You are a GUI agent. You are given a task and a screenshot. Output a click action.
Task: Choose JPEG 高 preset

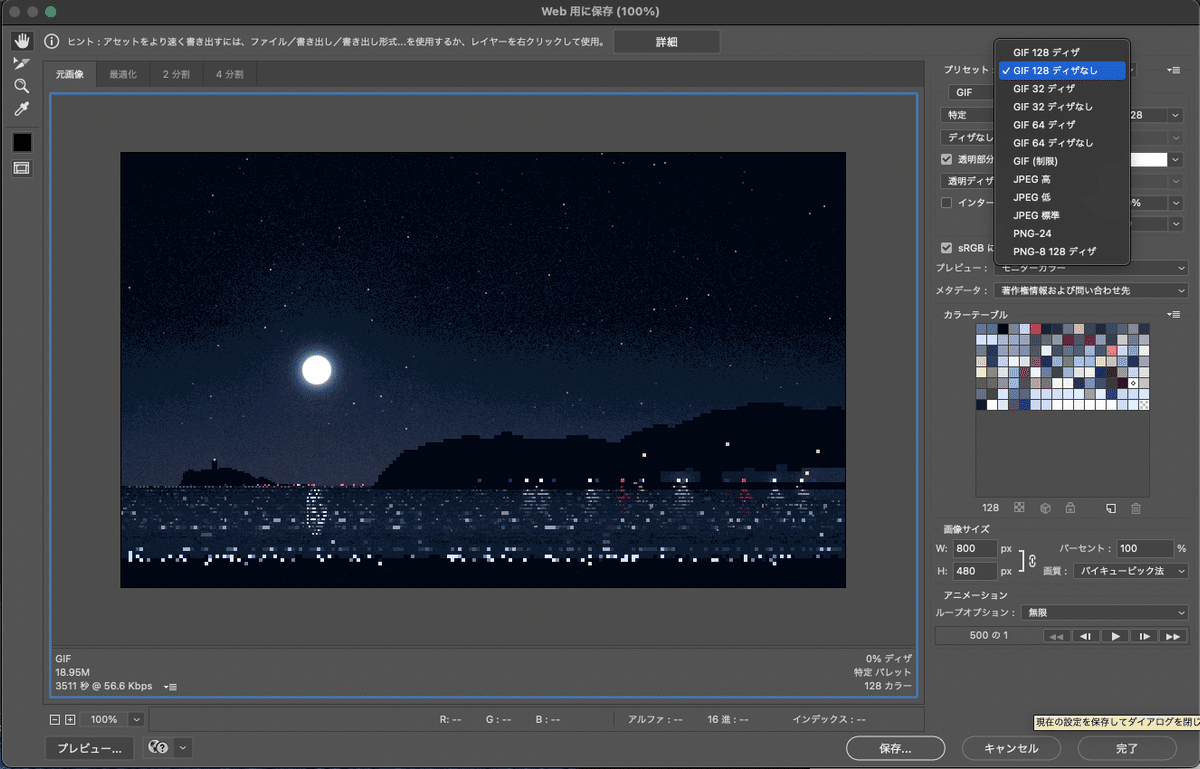click(x=1063, y=179)
